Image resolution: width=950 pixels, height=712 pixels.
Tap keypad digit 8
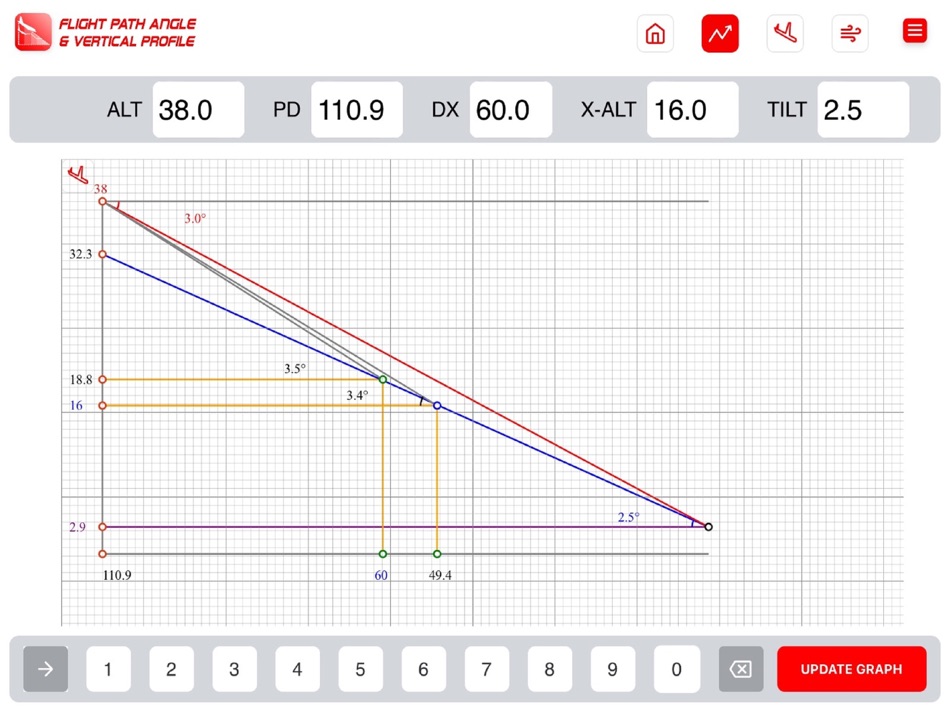pyautogui.click(x=550, y=669)
